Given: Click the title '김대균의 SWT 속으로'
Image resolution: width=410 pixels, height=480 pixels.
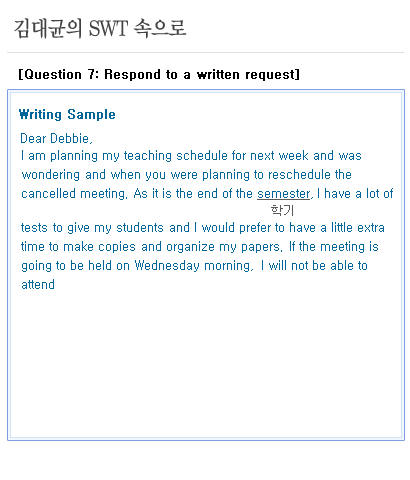Looking at the screenshot, I should 100,28.
